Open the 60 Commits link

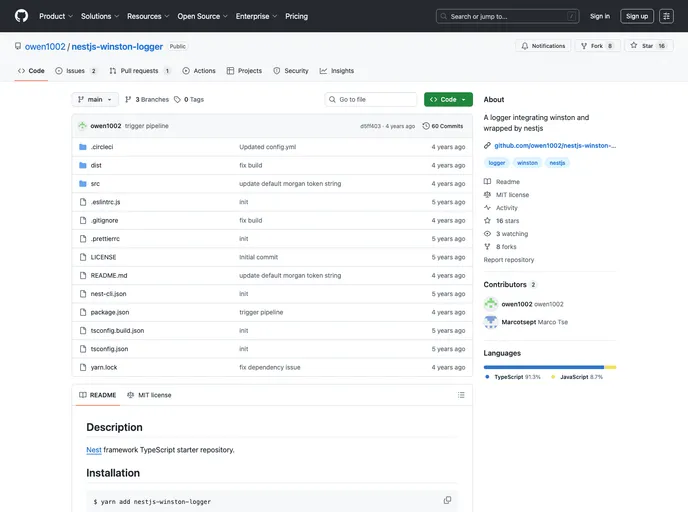point(443,126)
